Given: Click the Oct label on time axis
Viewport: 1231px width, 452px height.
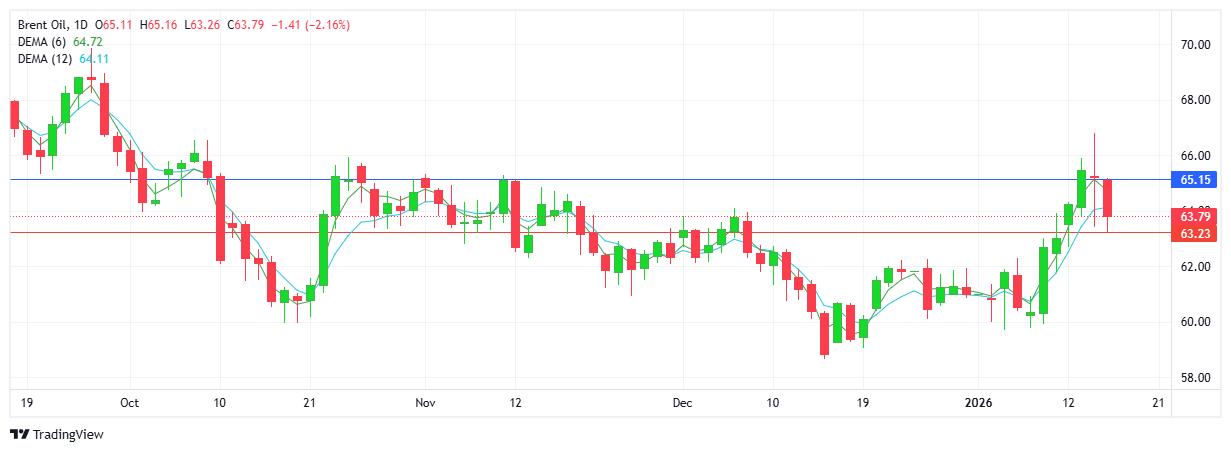Looking at the screenshot, I should (x=128, y=403).
